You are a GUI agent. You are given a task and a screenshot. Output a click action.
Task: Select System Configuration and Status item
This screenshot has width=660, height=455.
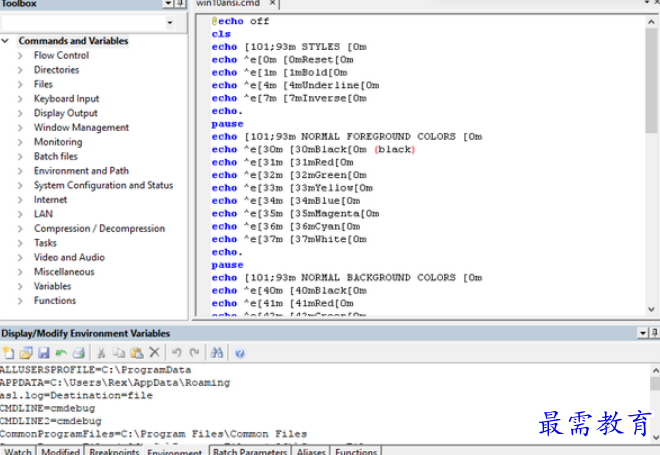point(104,185)
